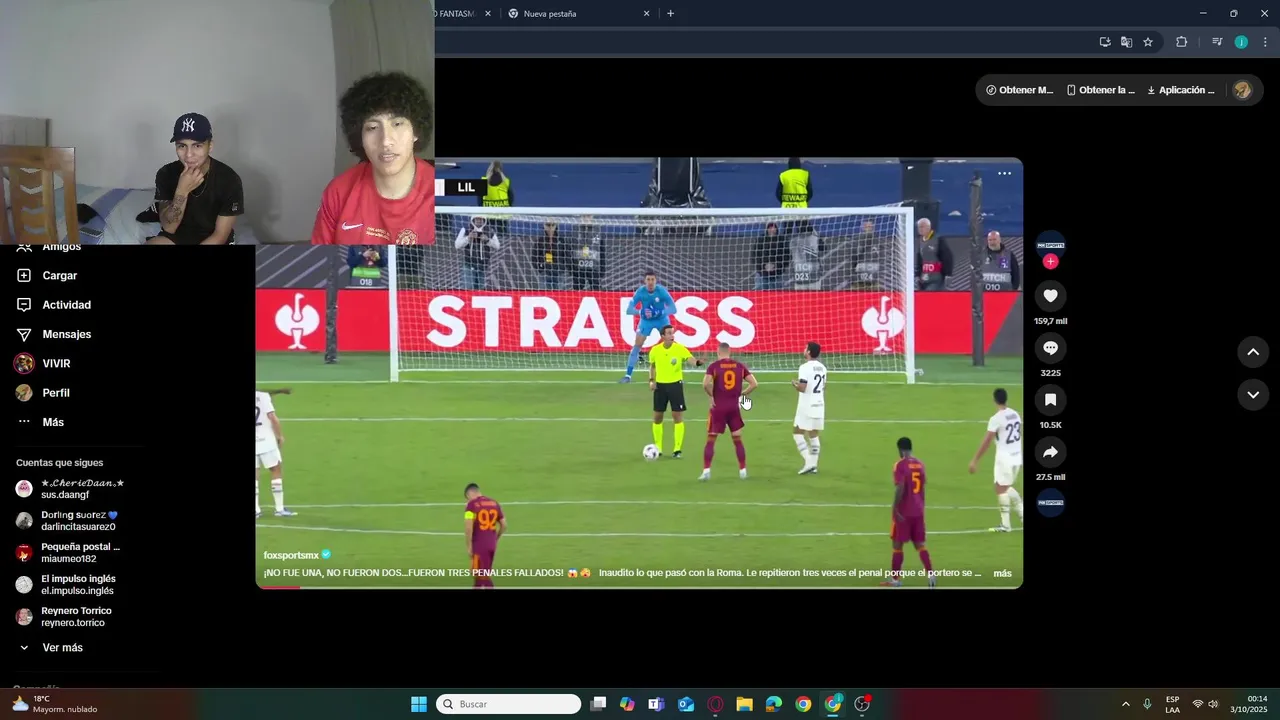Viewport: 1280px width, 720px height.
Task: Open Microsoft Teams on the taskbar
Action: click(656, 704)
